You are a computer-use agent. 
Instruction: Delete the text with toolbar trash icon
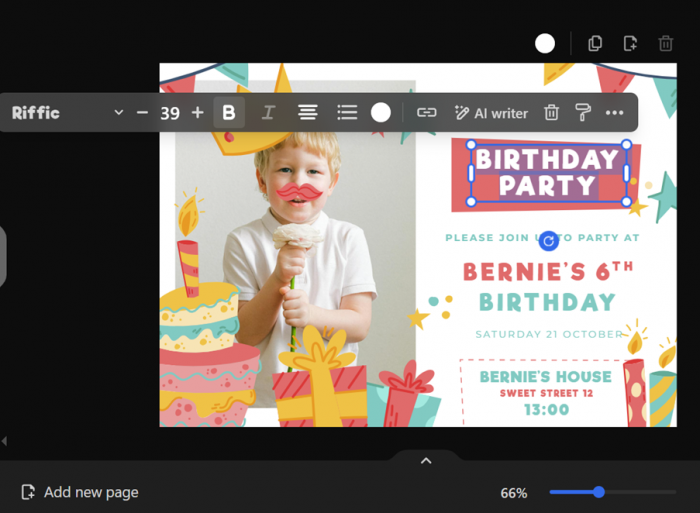point(551,113)
